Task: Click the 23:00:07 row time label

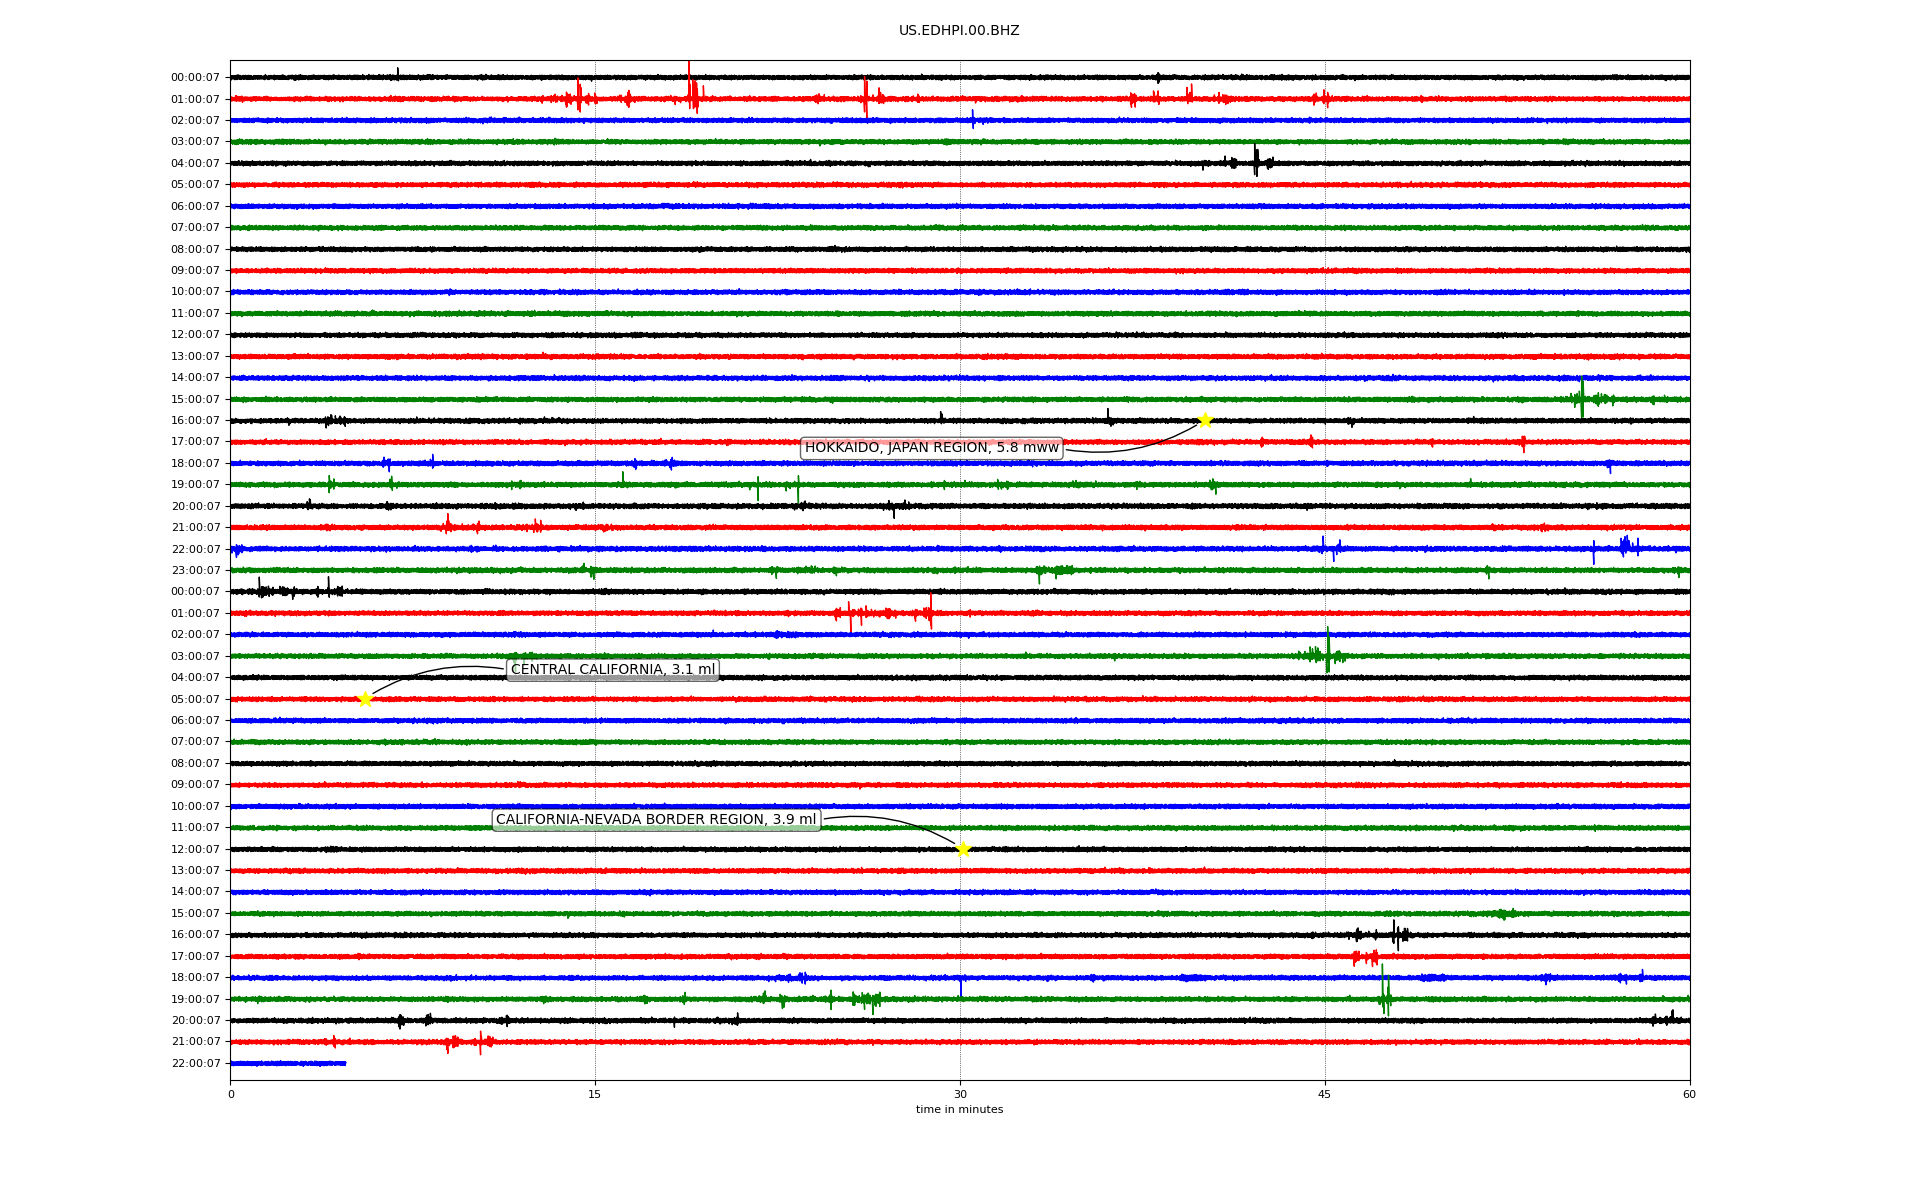Action: pos(195,571)
